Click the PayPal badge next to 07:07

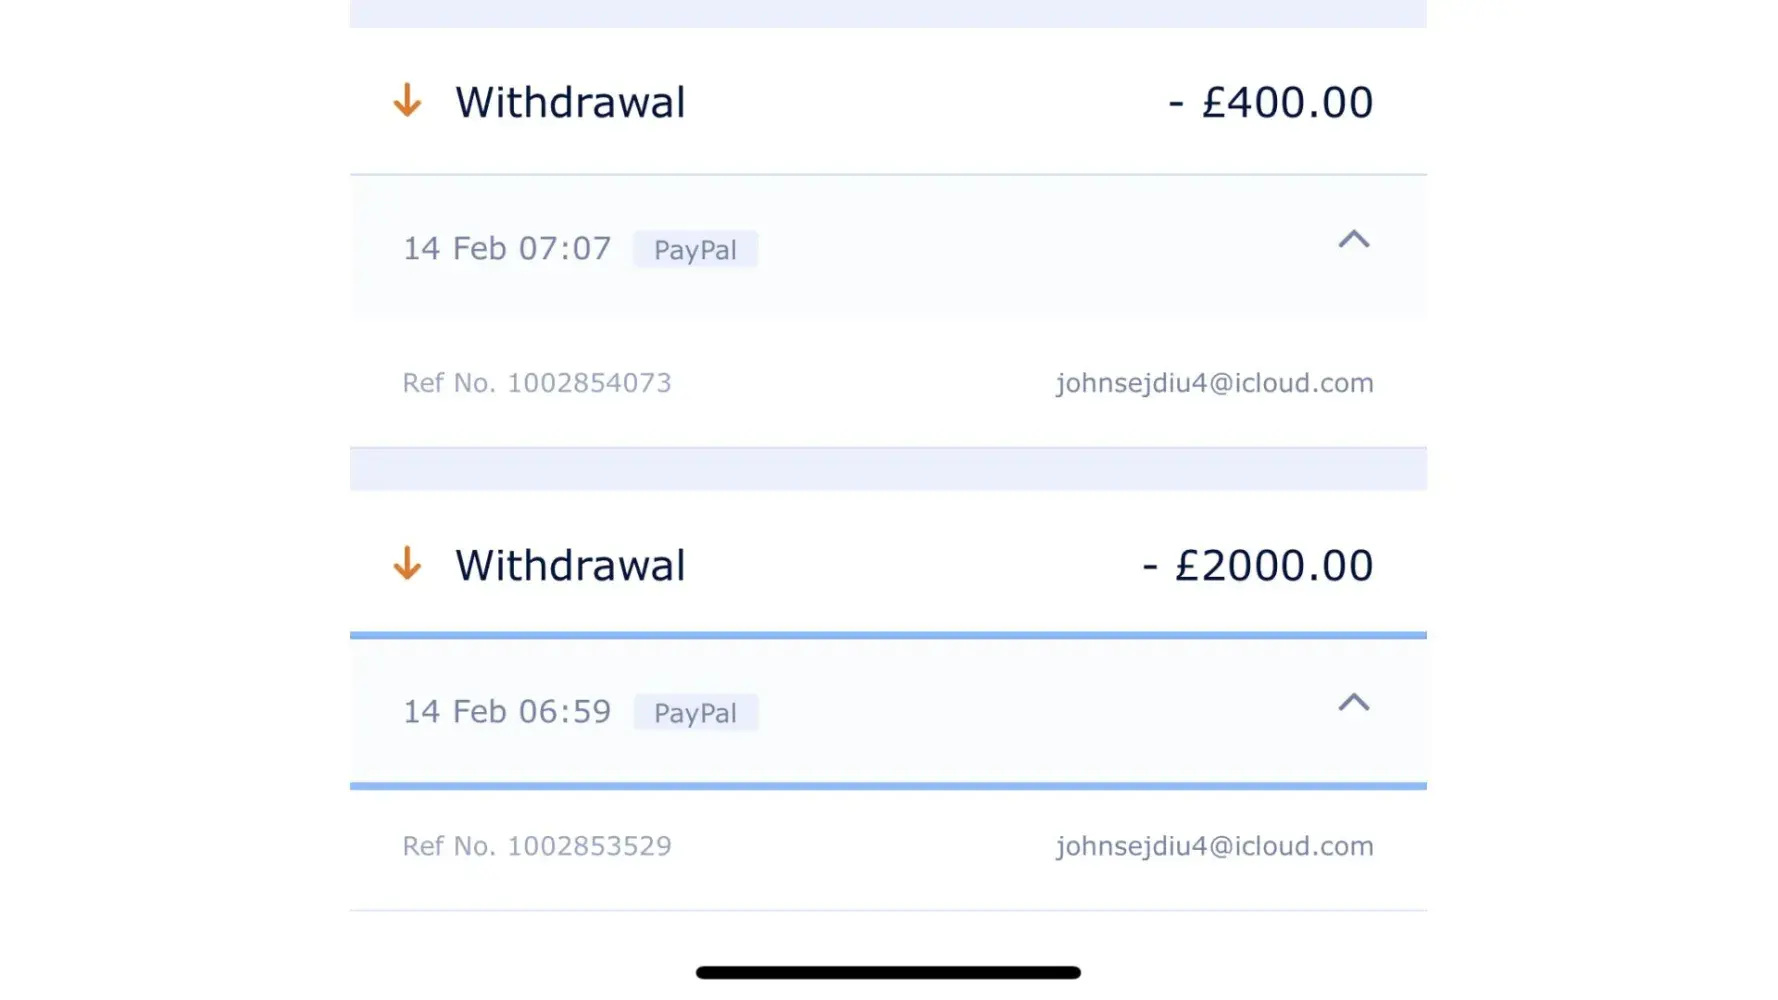695,250
